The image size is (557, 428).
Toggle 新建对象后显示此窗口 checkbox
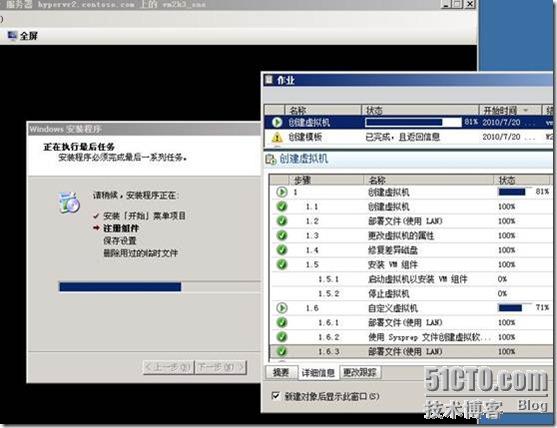[275, 395]
